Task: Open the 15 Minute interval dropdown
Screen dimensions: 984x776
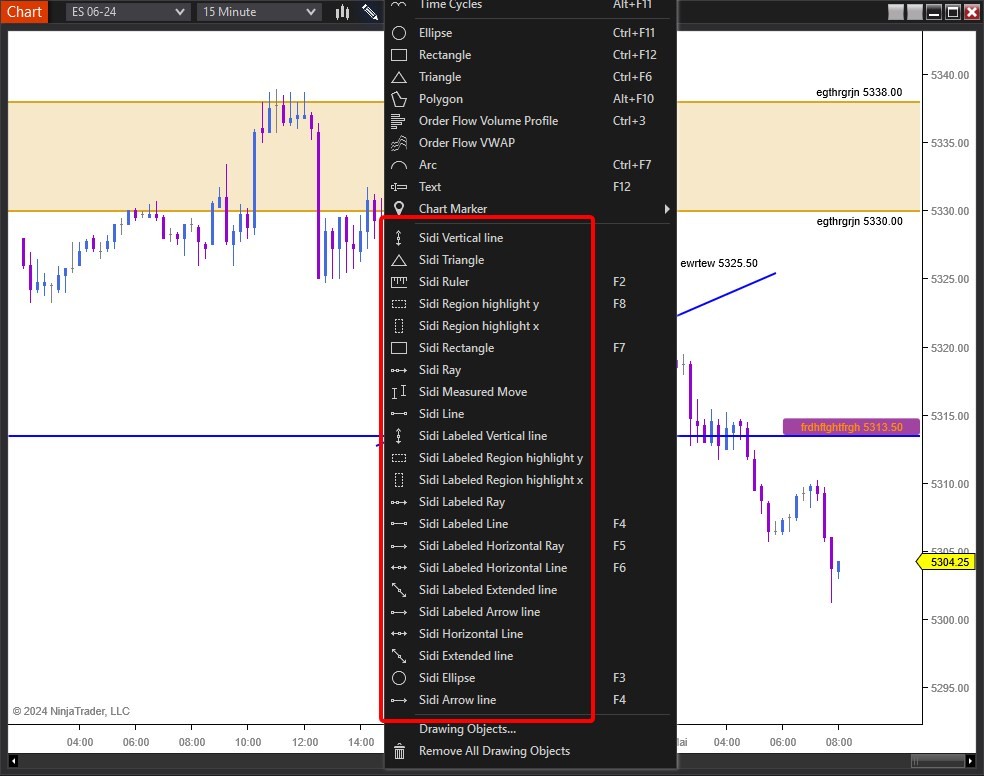Action: tap(259, 12)
